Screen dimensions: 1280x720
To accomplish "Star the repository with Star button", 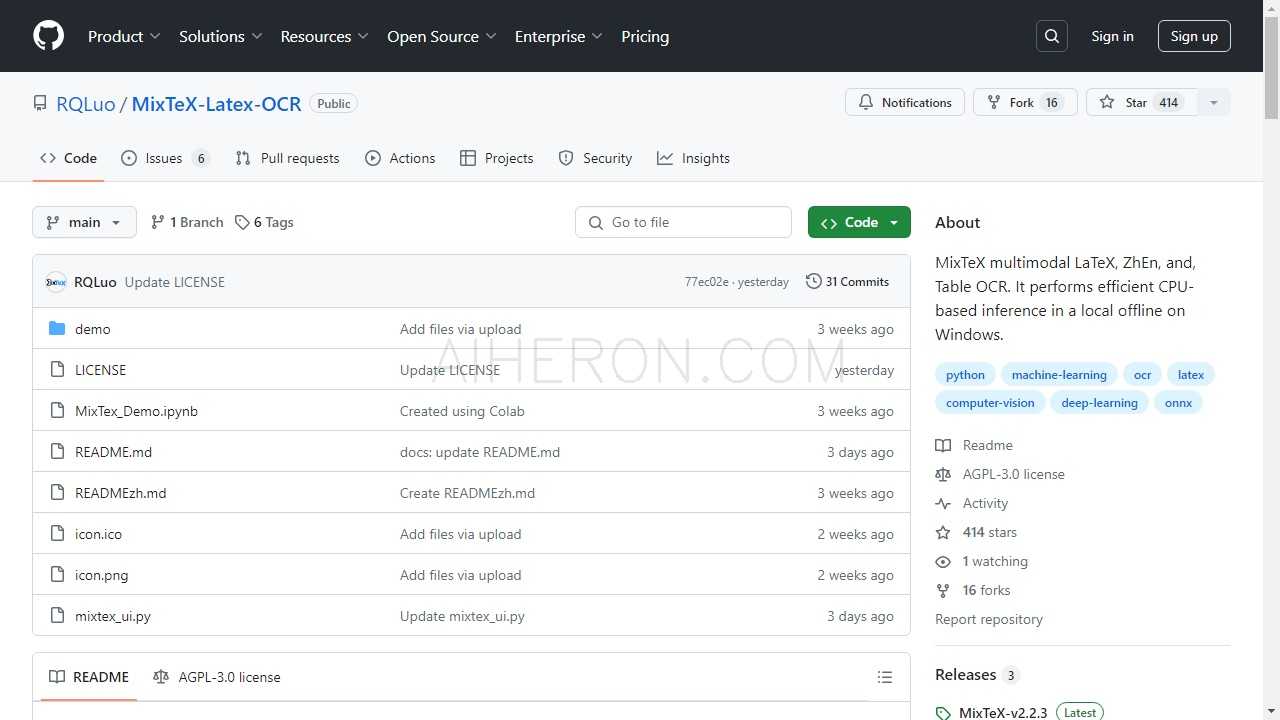I will (1142, 102).
